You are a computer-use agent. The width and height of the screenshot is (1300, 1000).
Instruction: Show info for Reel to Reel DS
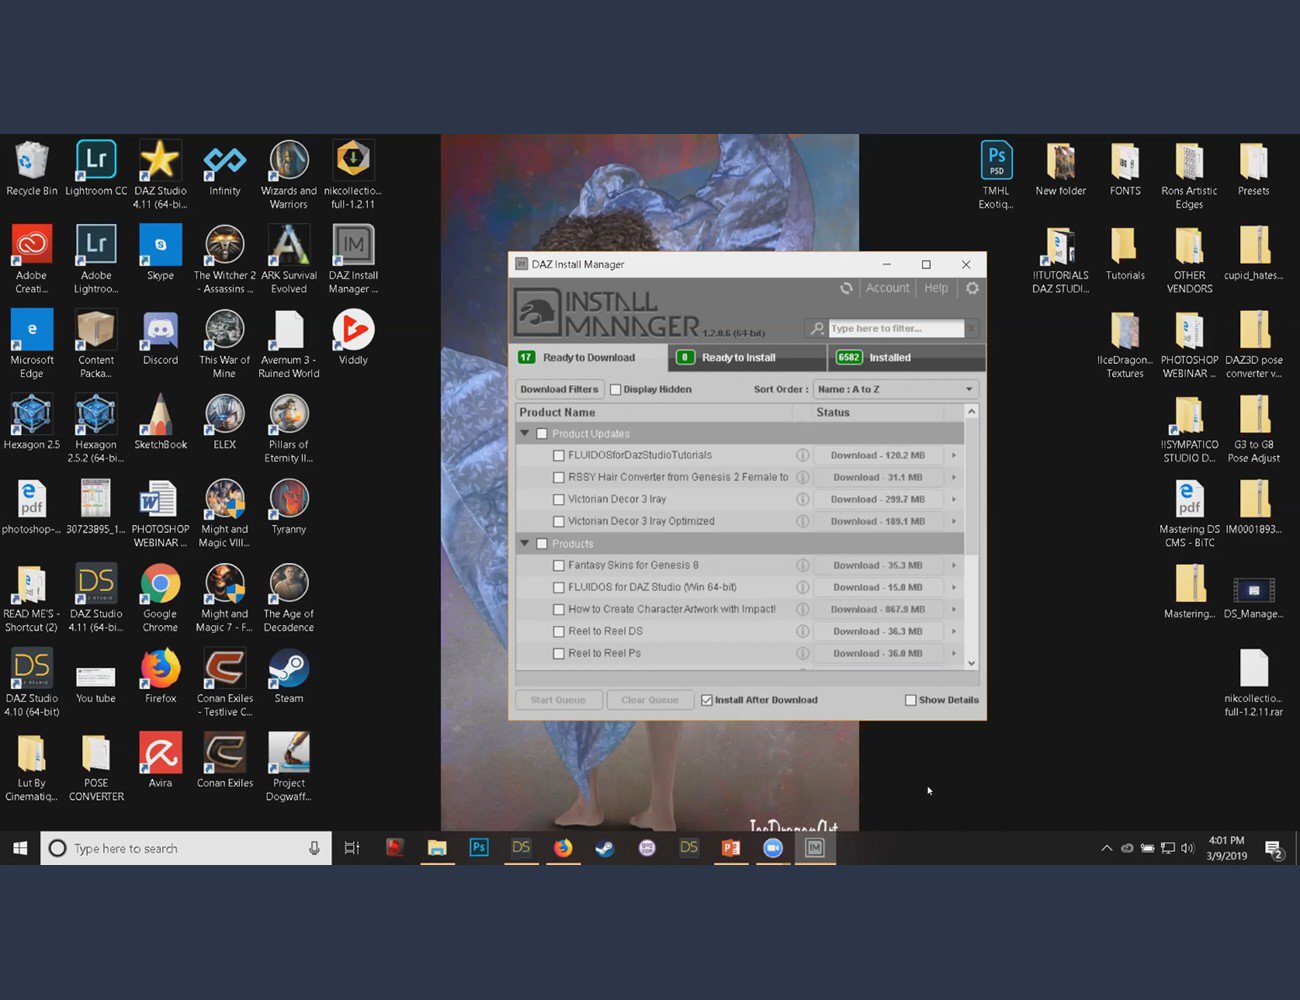tap(802, 631)
